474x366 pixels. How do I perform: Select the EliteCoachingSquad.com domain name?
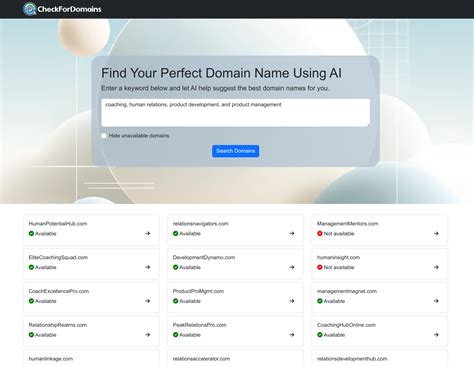58,257
